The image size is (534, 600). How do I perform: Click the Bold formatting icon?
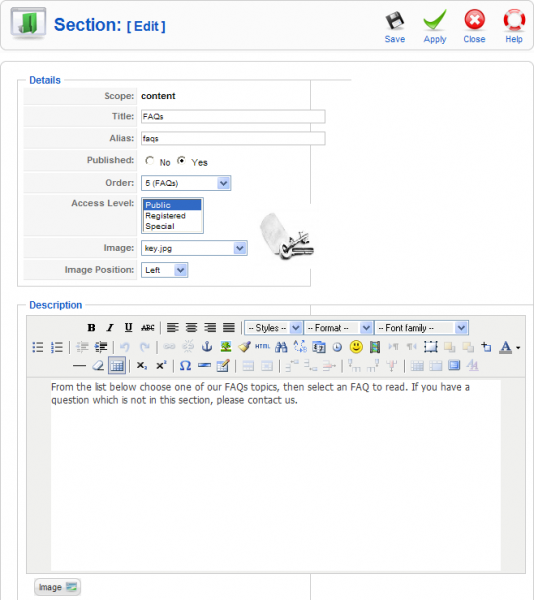[x=91, y=328]
